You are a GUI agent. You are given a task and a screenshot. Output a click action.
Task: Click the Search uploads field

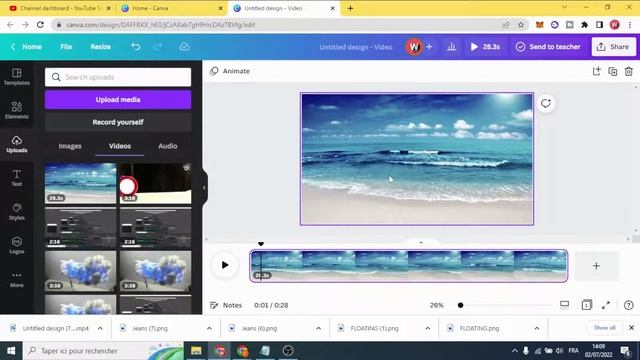click(x=118, y=77)
